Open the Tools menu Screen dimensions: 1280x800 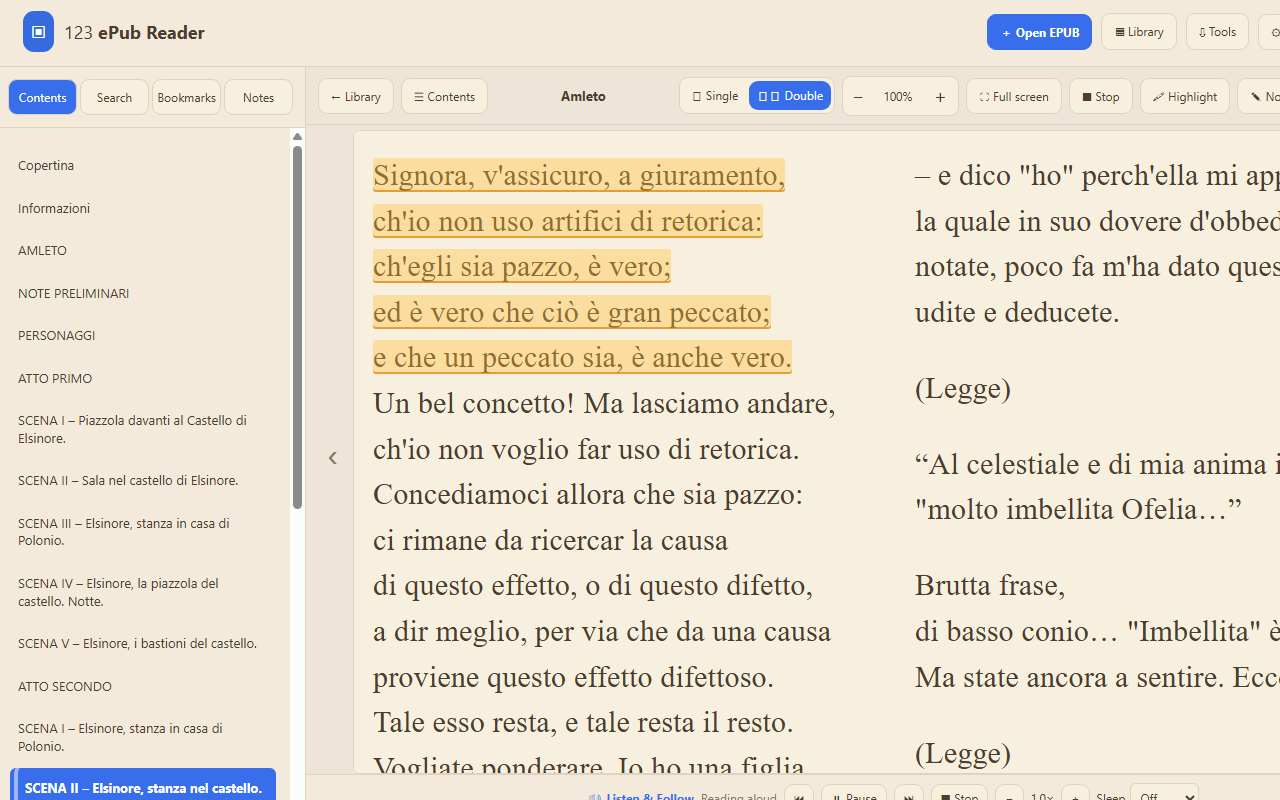[x=1217, y=32]
